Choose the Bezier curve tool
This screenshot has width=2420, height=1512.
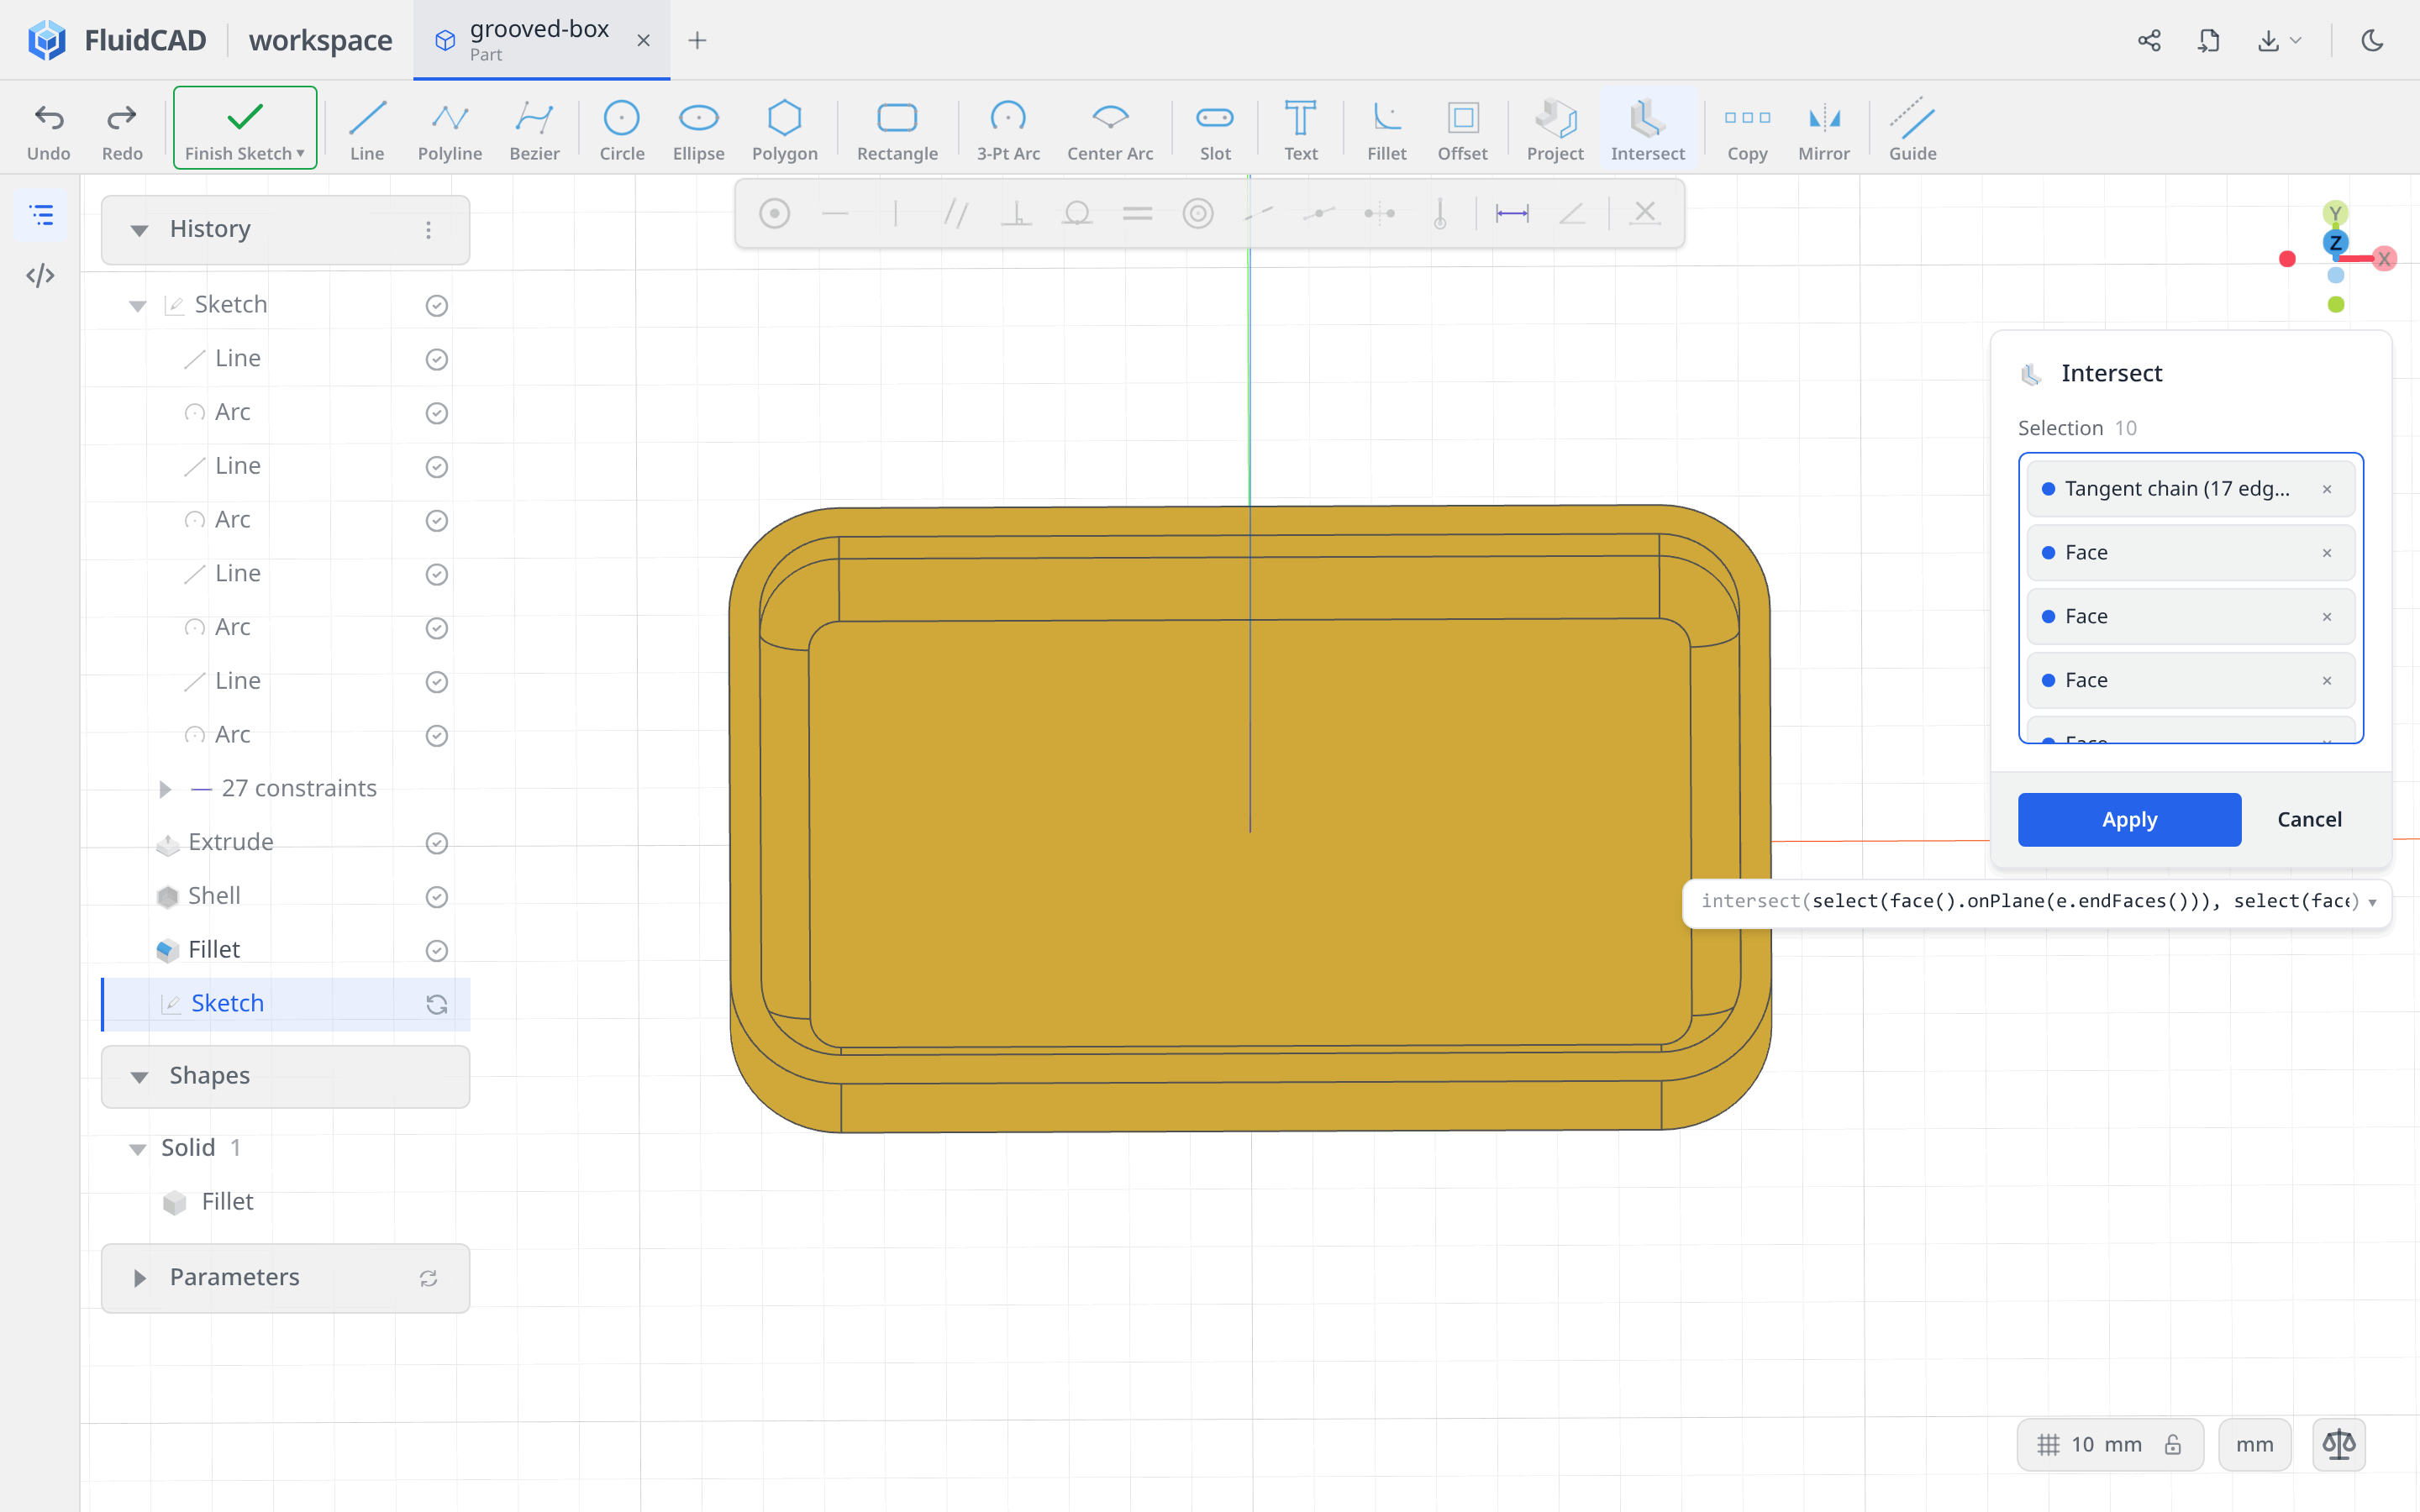534,129
